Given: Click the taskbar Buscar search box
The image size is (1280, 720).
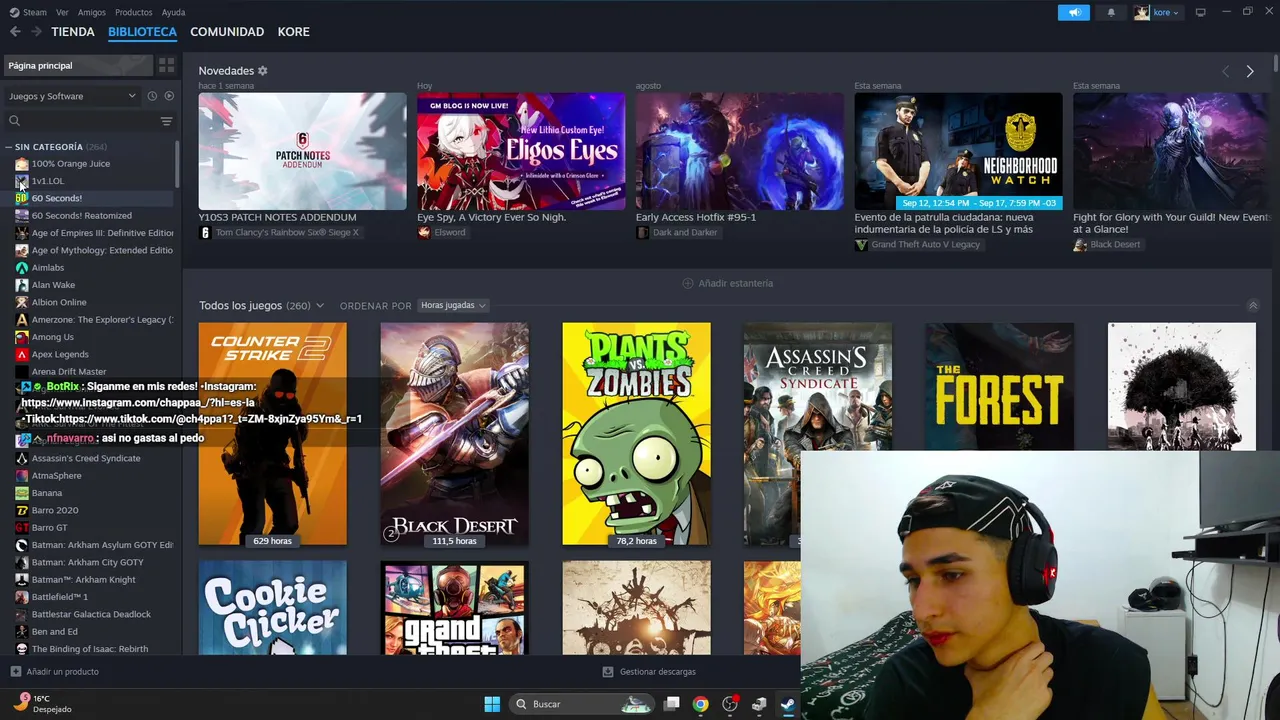Looking at the screenshot, I should pos(582,704).
